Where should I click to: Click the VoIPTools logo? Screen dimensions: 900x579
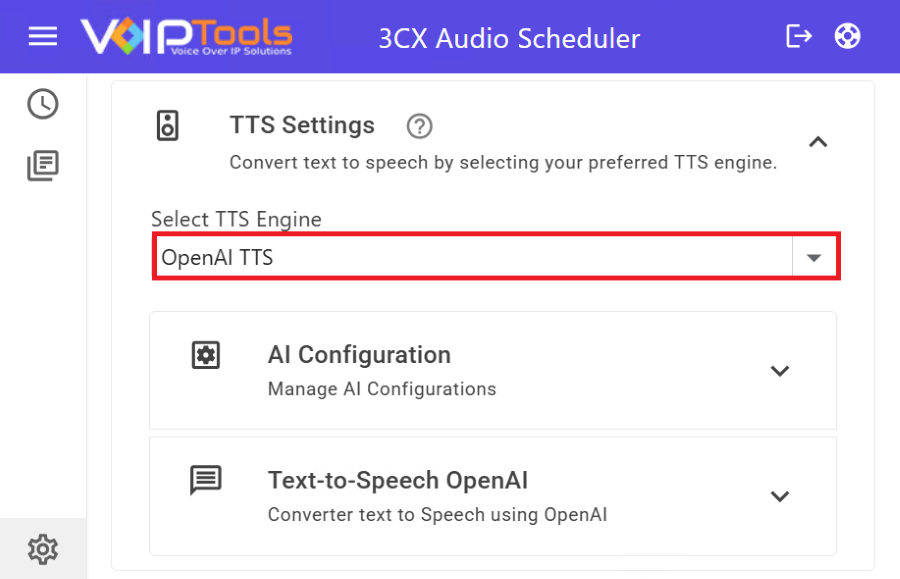tap(187, 37)
